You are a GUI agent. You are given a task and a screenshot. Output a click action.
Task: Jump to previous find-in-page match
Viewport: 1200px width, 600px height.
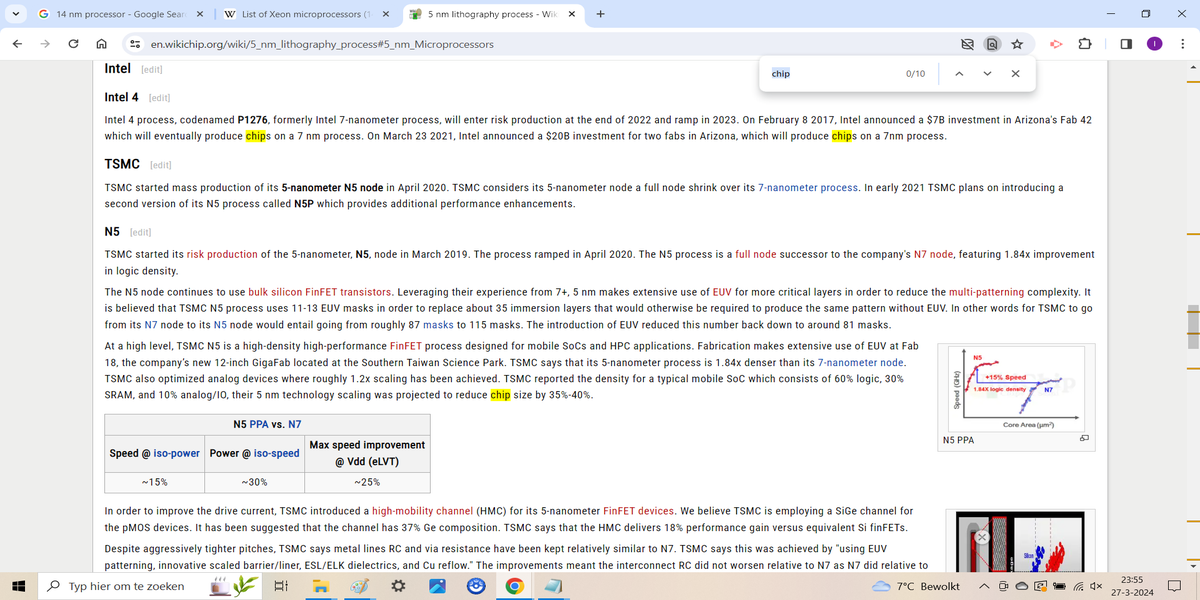[958, 74]
